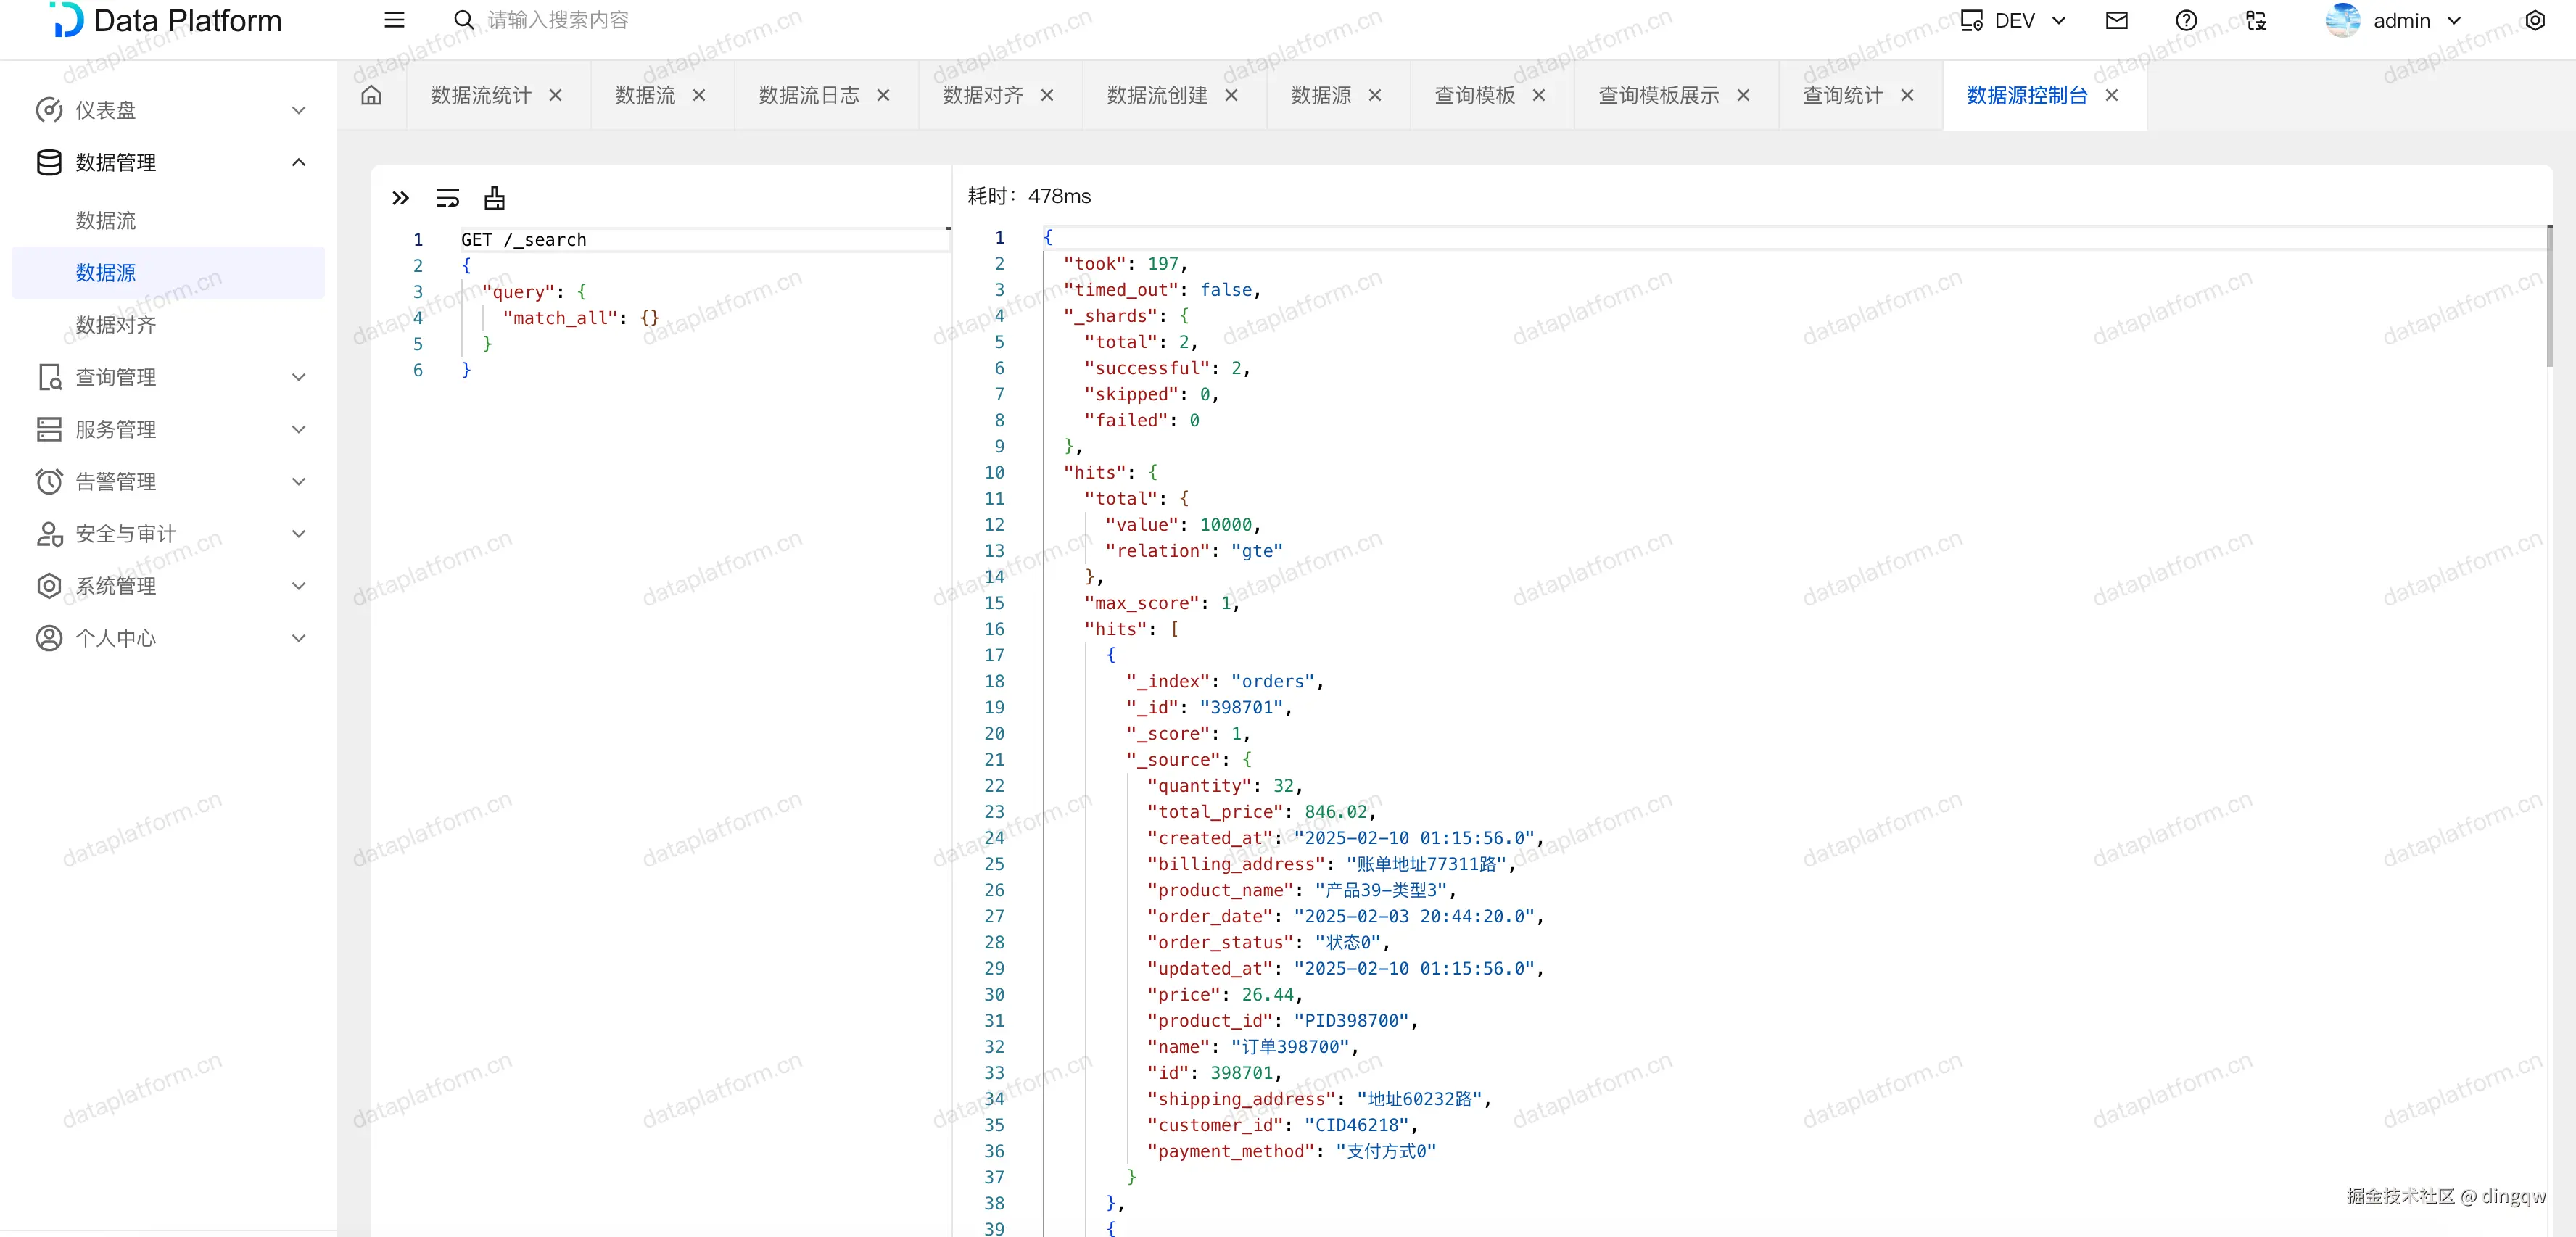The width and height of the screenshot is (2576, 1237).
Task: Click the format/clear brush icon
Action: [494, 198]
